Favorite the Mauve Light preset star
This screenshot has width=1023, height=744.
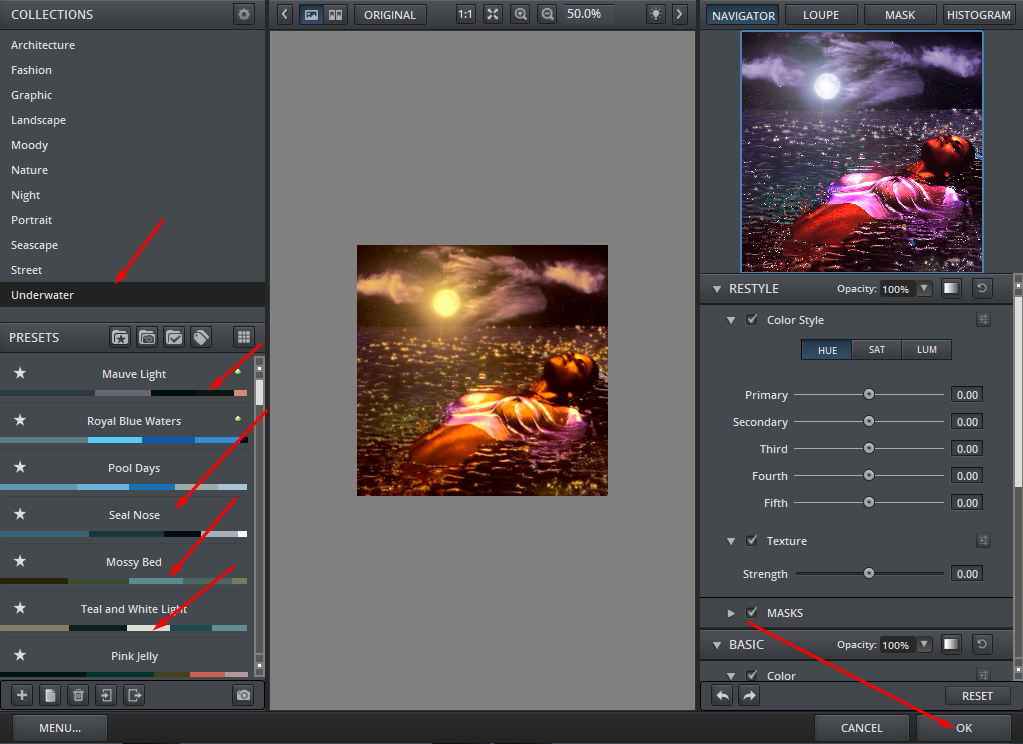20,373
